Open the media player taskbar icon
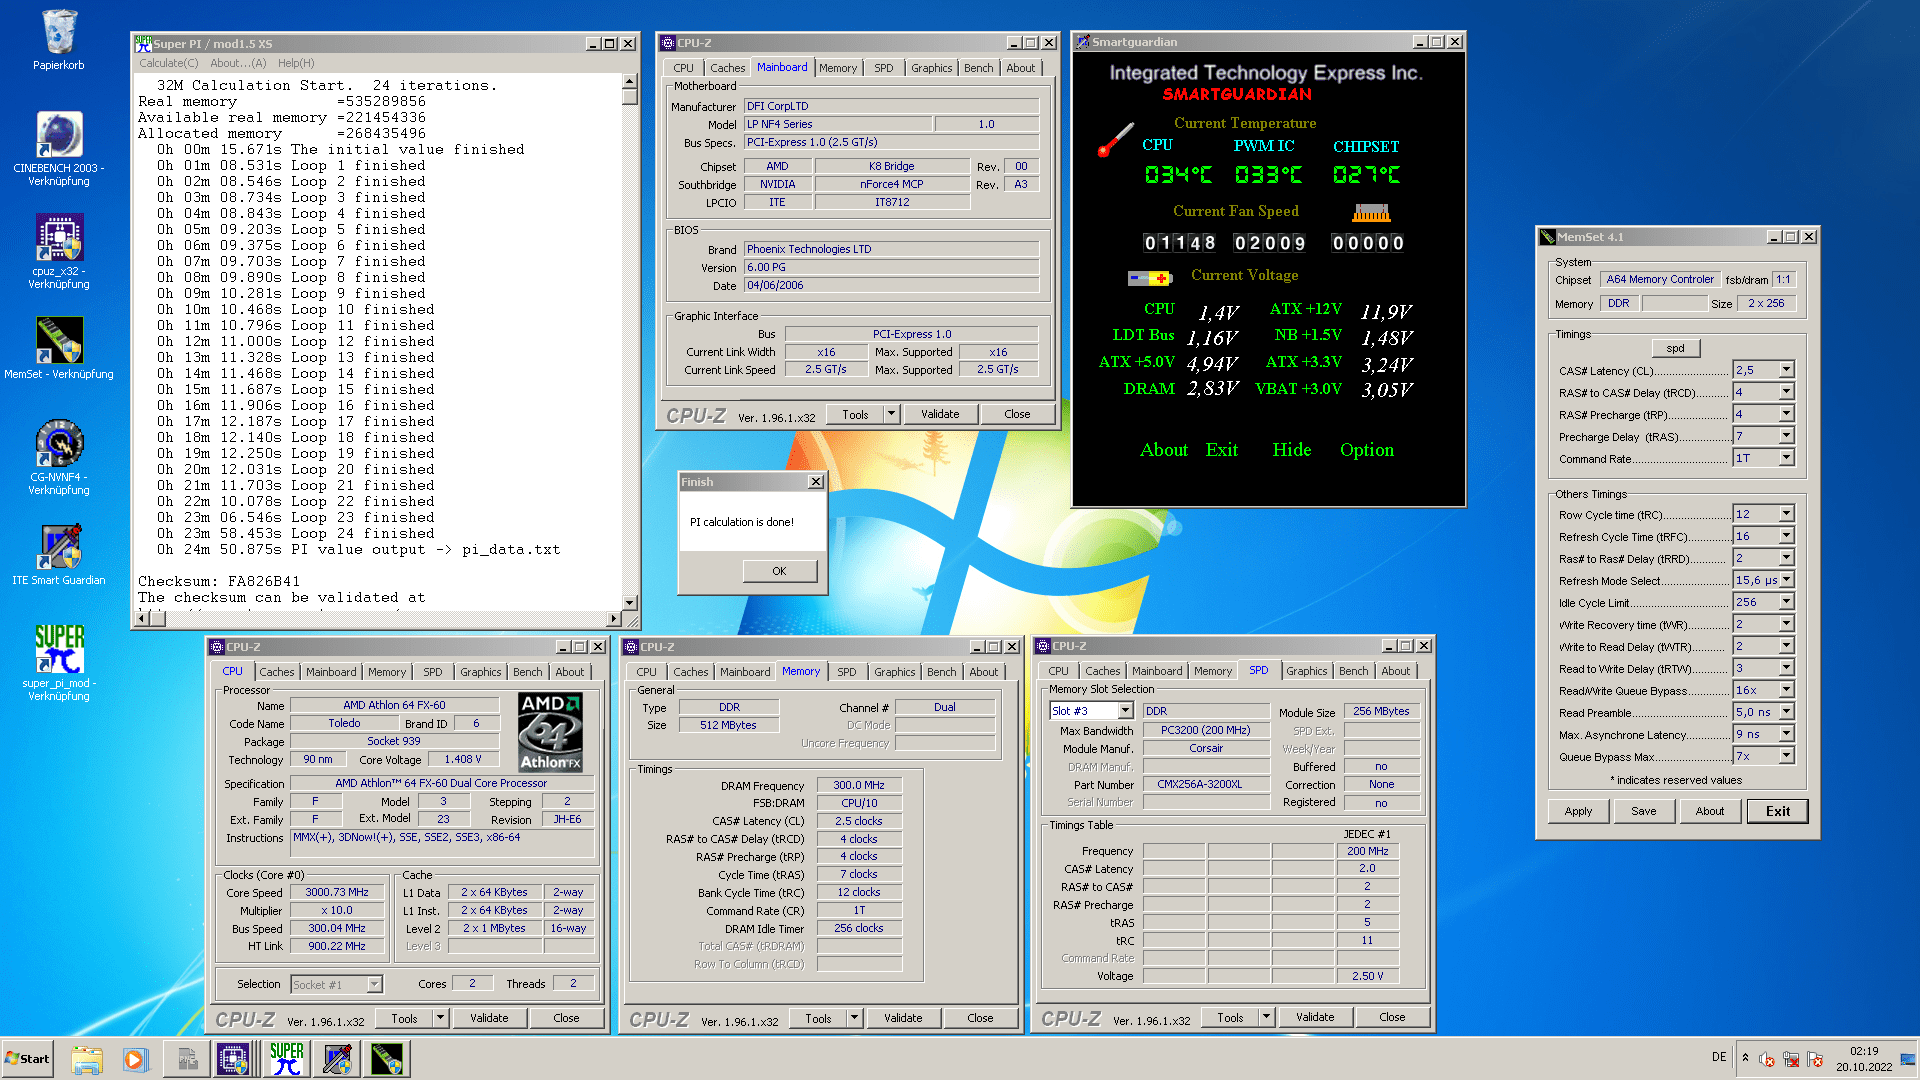 (135, 1059)
